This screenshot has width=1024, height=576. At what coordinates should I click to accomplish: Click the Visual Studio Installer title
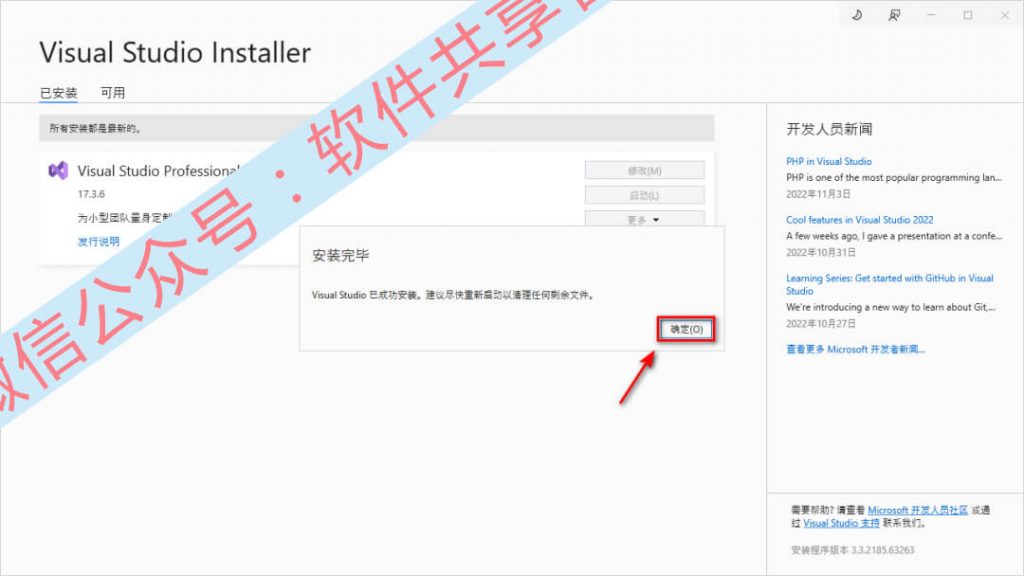pos(175,53)
